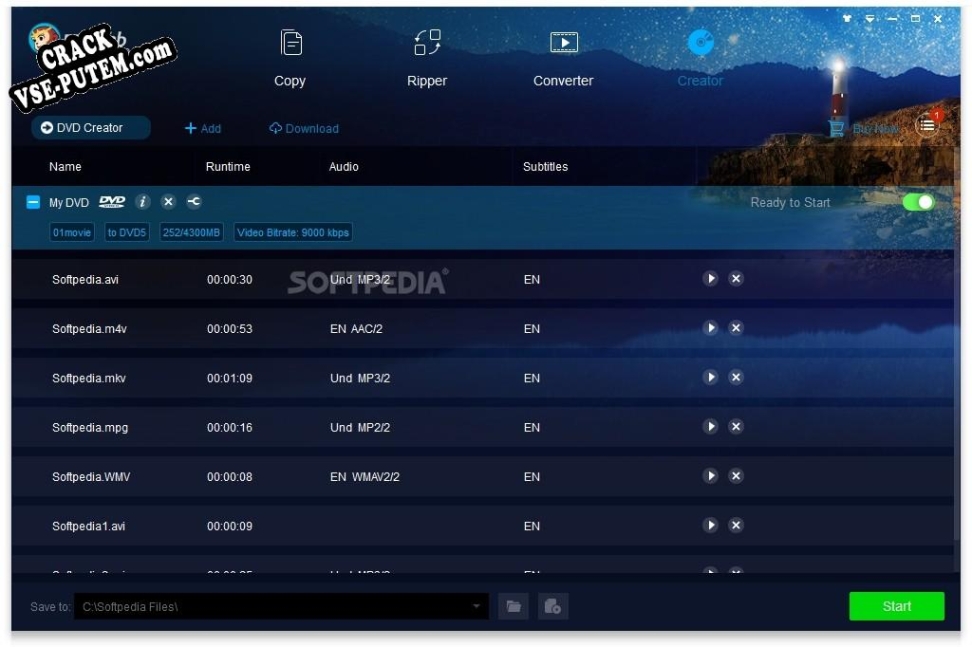This screenshot has height=647, width=972.
Task: Click the 01movie menu tag
Action: pyautogui.click(x=72, y=232)
